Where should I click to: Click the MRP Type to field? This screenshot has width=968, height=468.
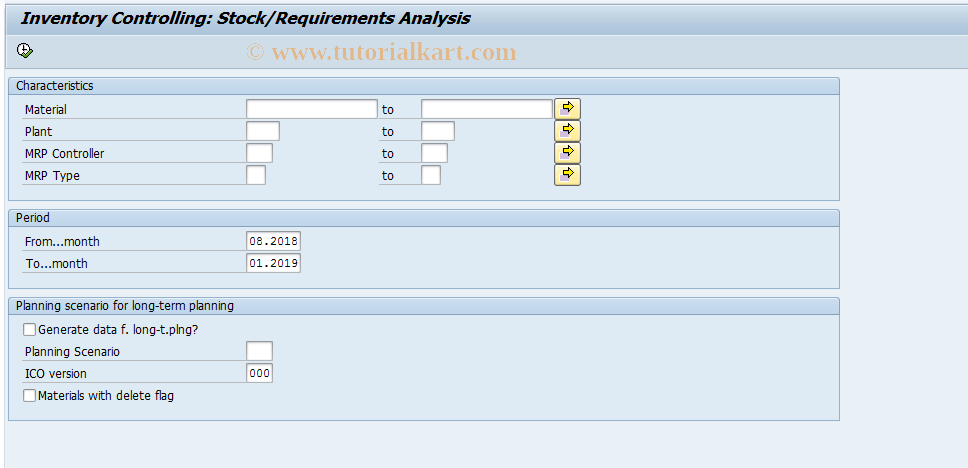(431, 175)
